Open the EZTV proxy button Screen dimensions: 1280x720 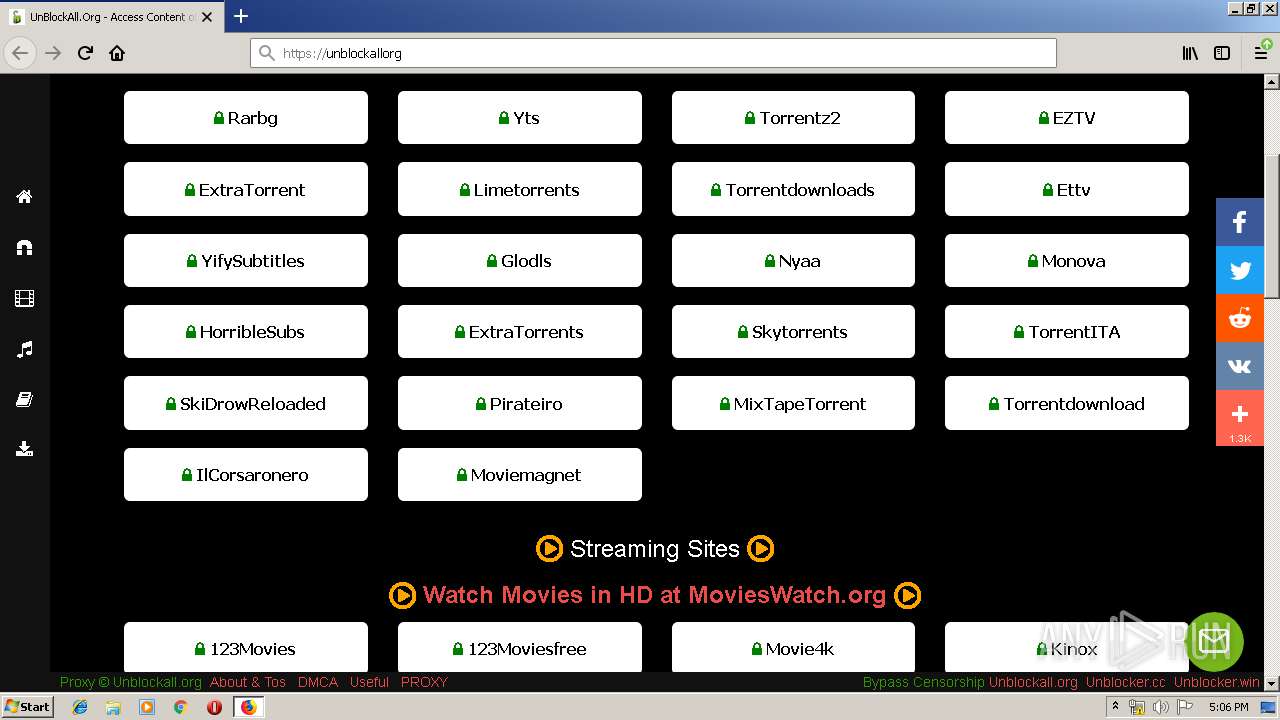[x=1067, y=118]
